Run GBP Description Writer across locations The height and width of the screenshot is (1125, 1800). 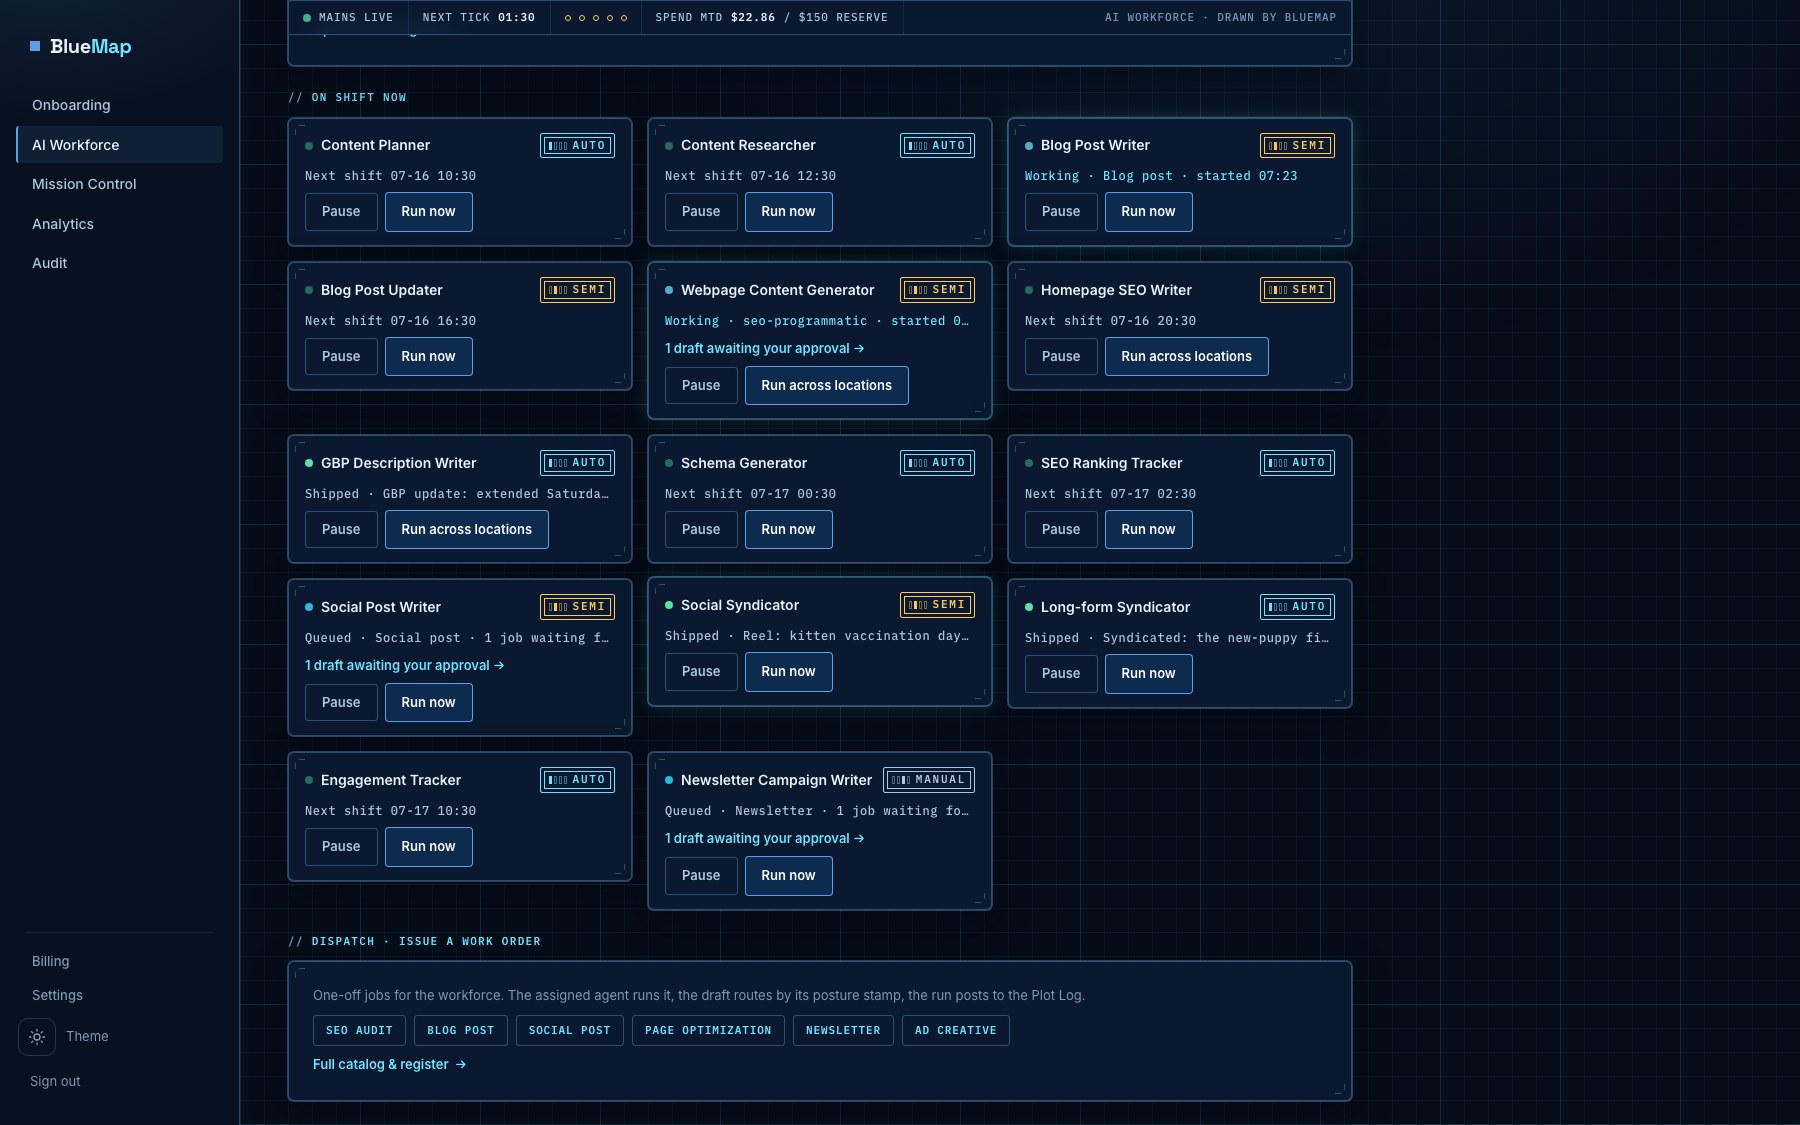click(466, 530)
